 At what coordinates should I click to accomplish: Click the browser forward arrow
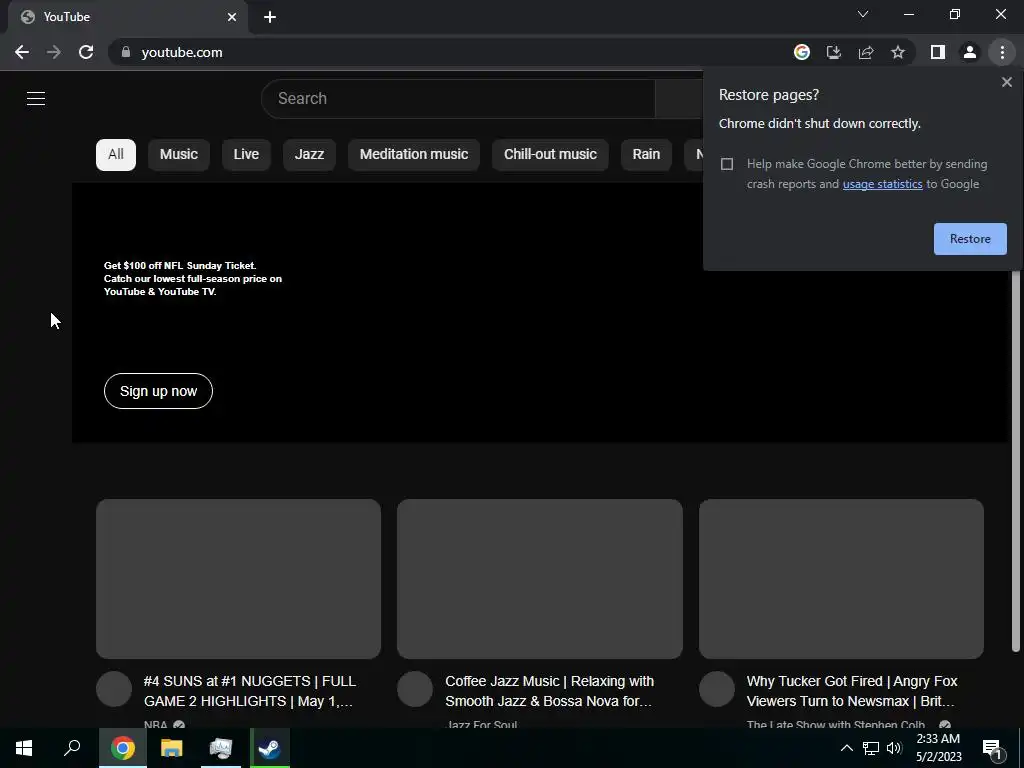click(x=54, y=52)
